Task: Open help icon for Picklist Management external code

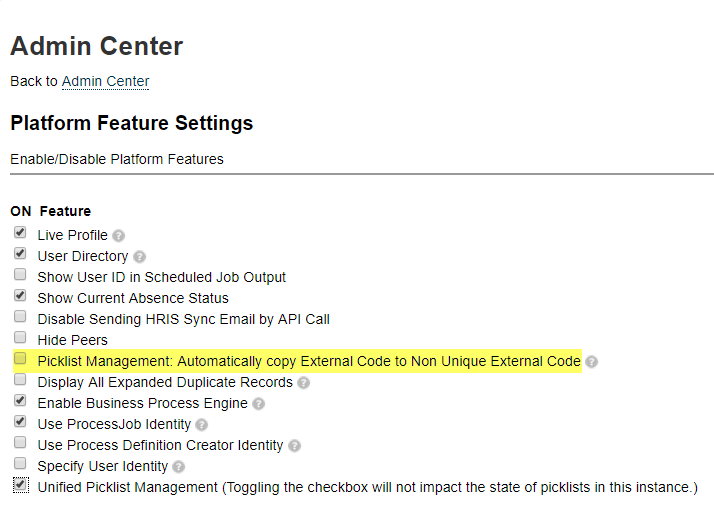Action: [x=592, y=362]
